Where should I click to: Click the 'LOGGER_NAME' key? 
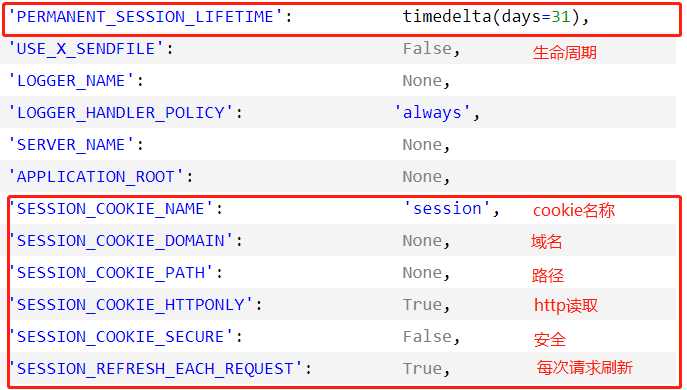72,81
